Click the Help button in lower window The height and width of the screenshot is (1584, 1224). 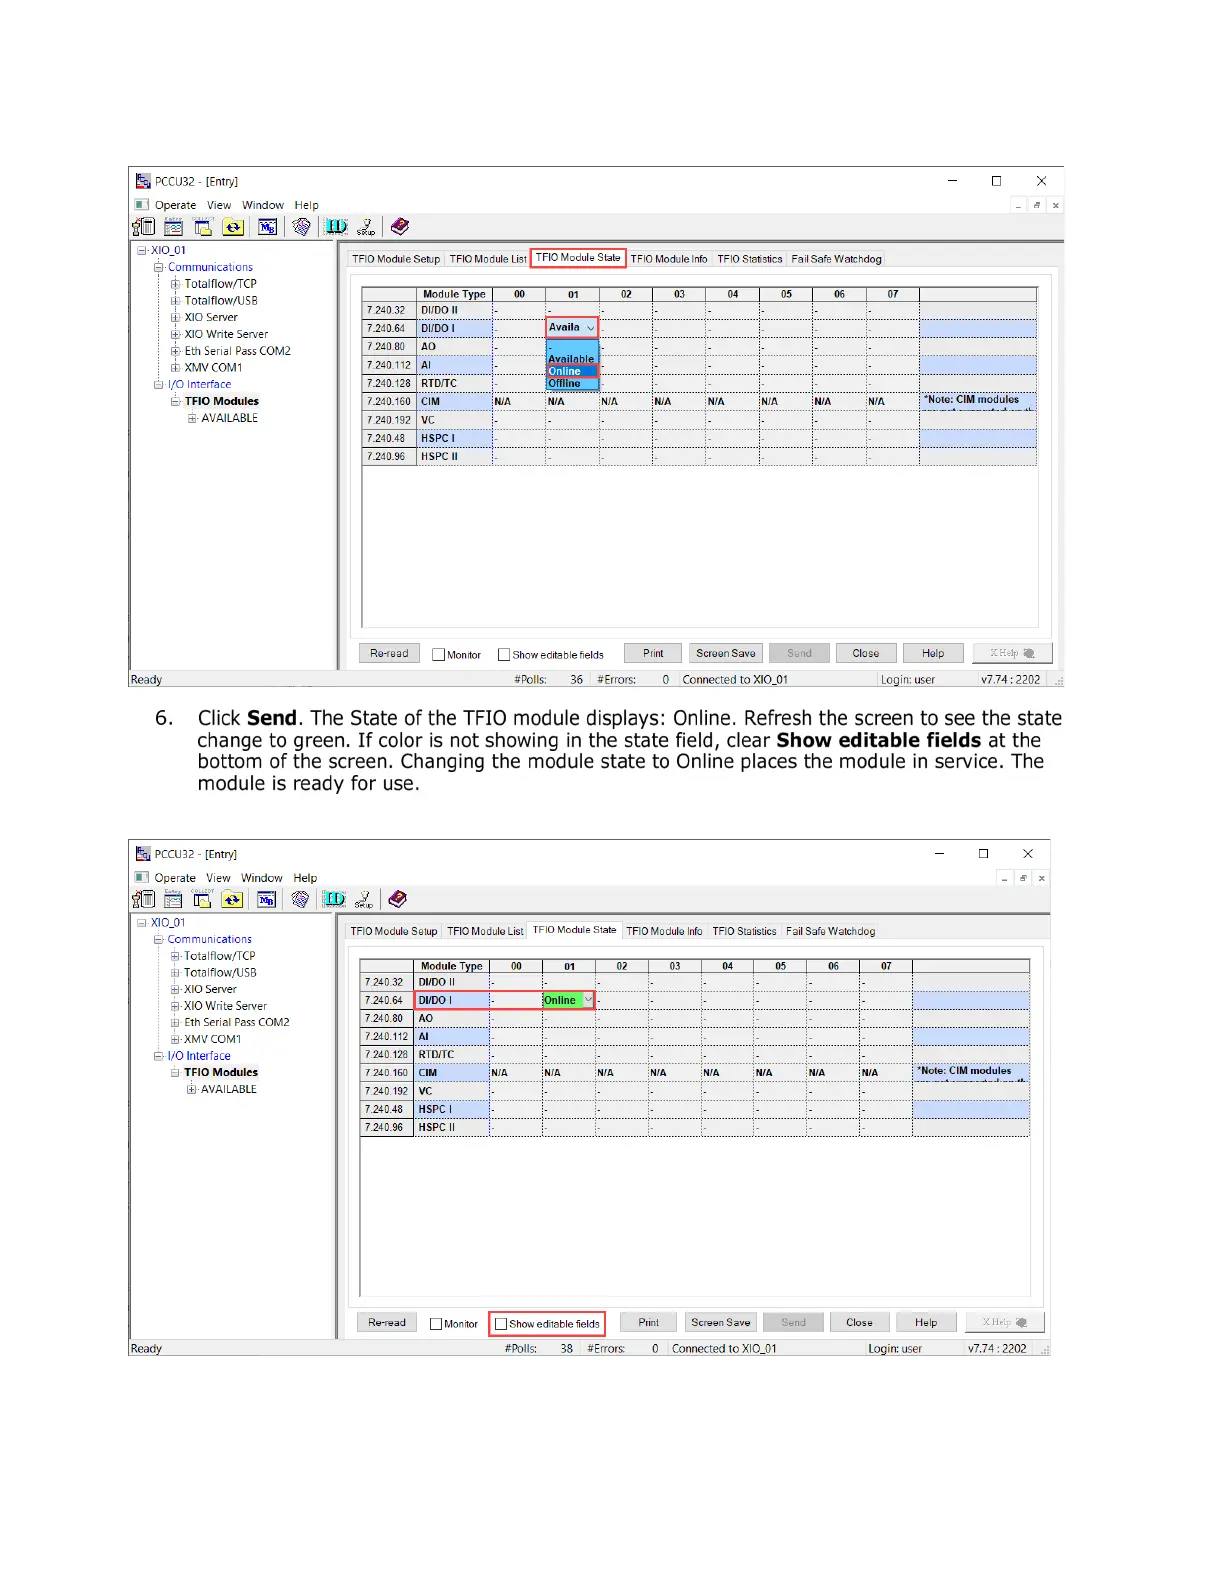(926, 1322)
